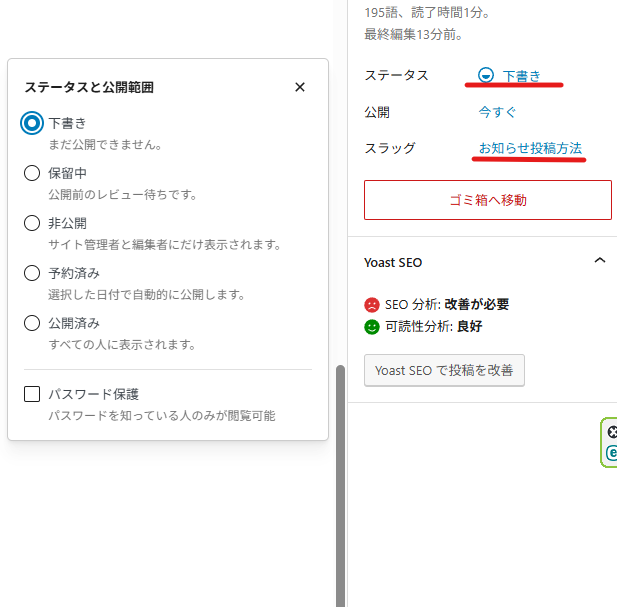Screen dimensions: 617x607
Task: Choose the 保留中 status option
Action: click(32, 173)
